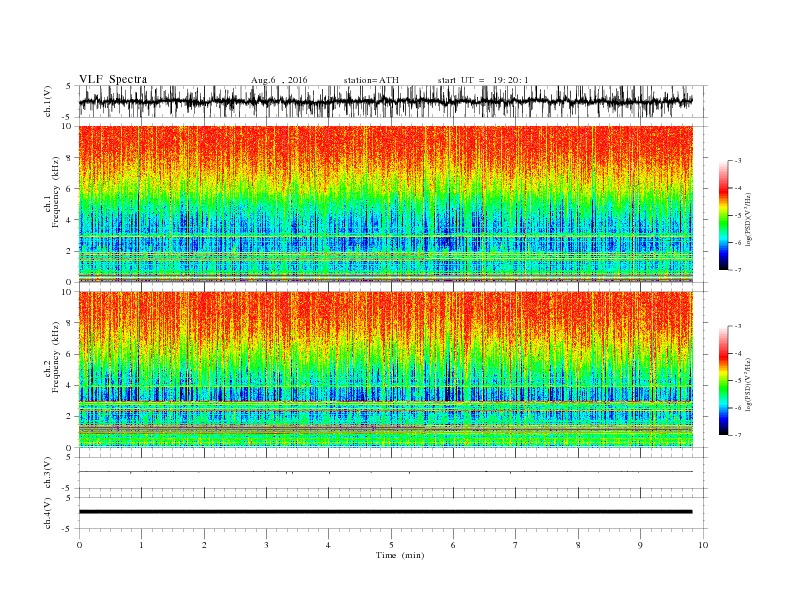Click time axis tick label "9"
Image resolution: width=792 pixels, height=612 pixels.
640,545
